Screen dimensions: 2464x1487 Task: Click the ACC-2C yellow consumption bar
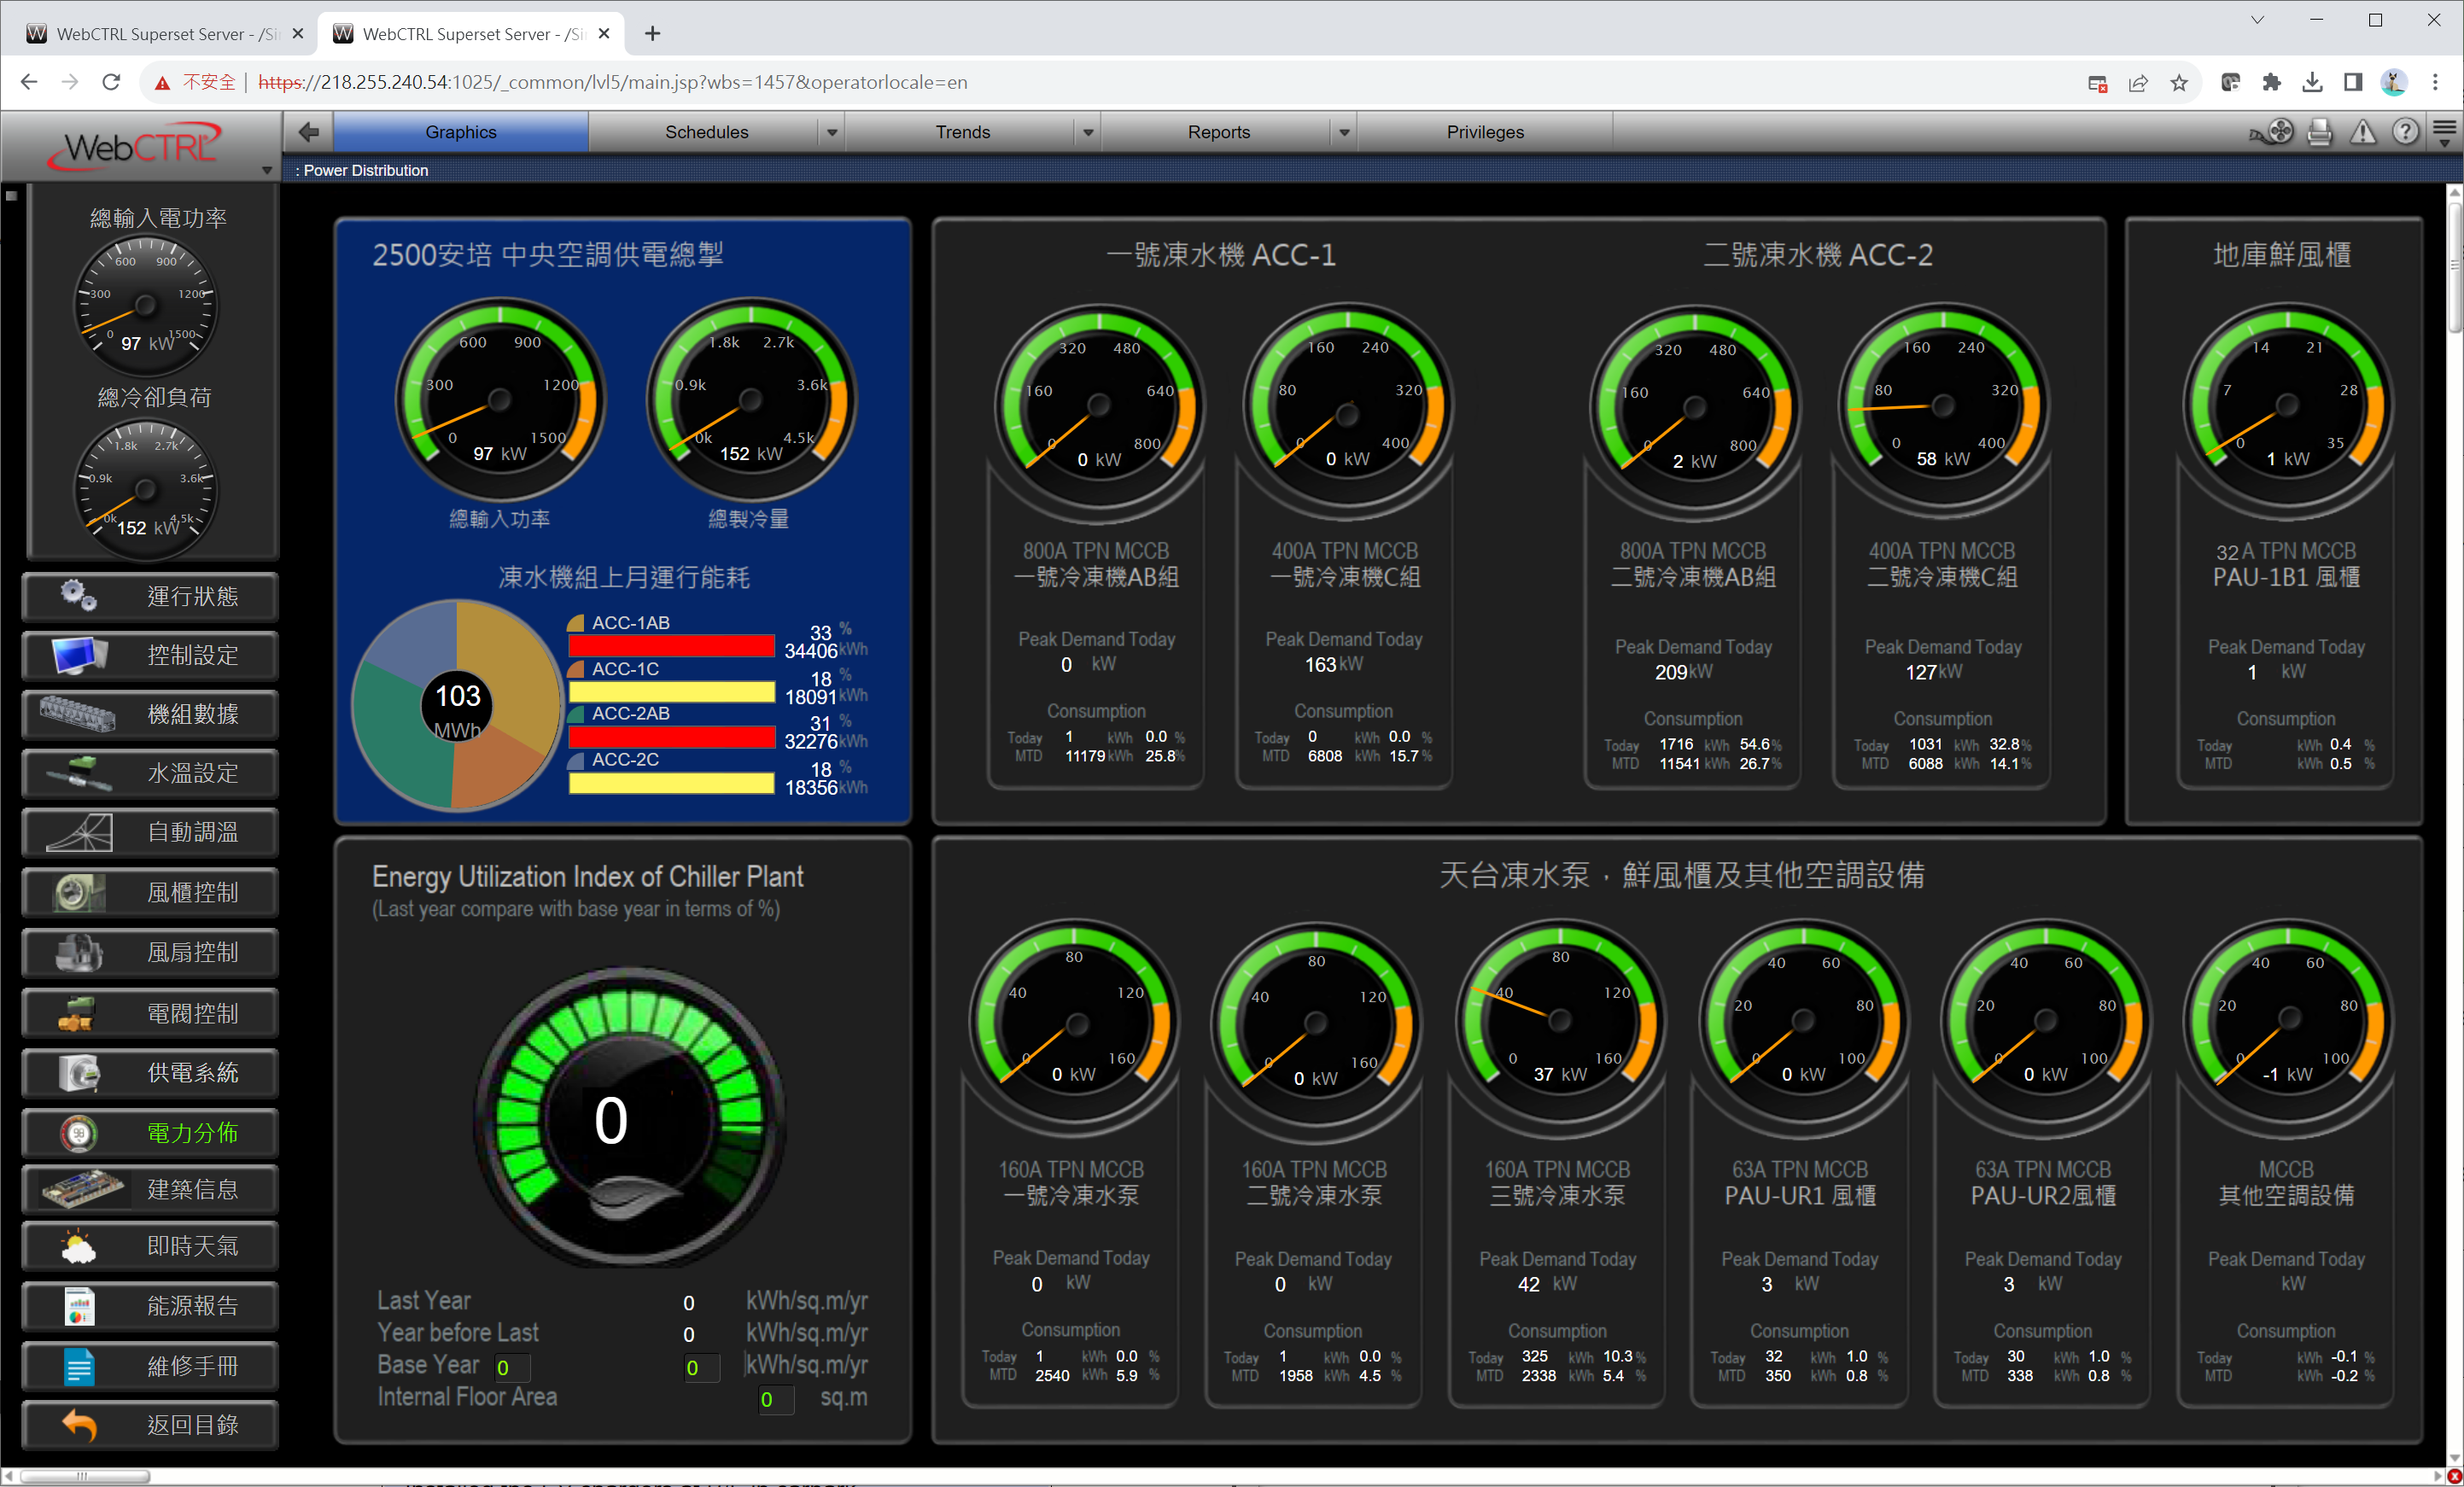[671, 783]
